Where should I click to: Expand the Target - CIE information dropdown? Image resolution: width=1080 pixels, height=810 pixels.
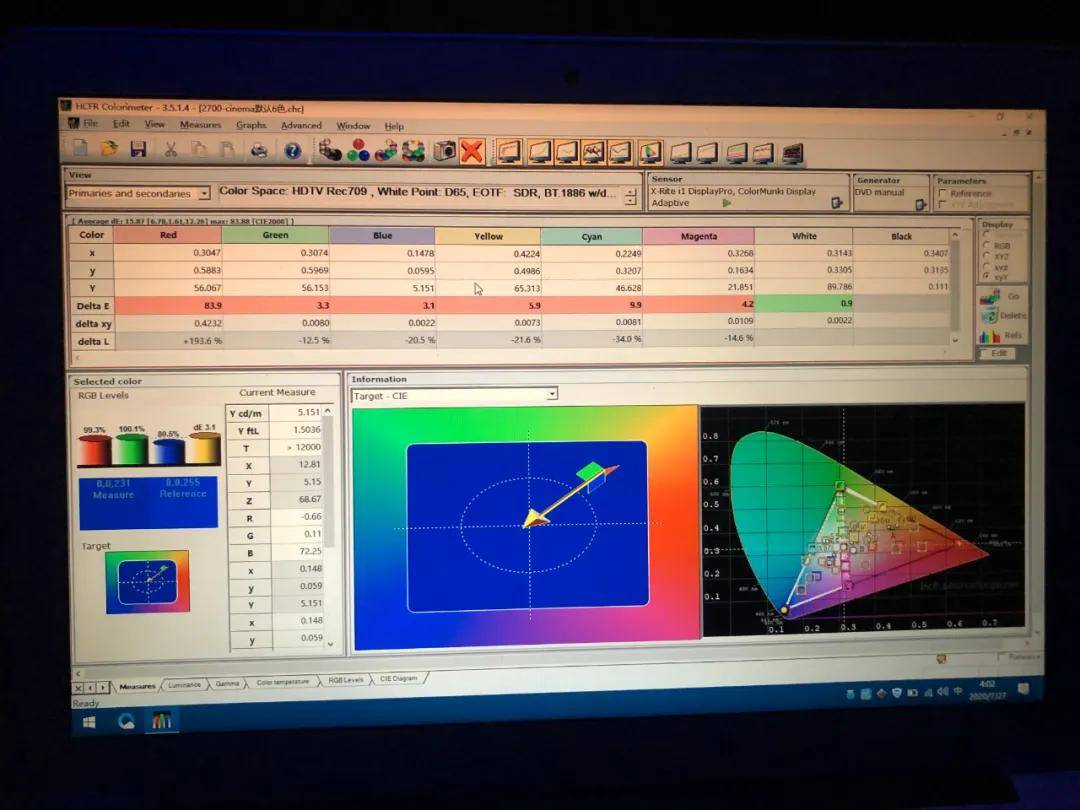tap(551, 395)
